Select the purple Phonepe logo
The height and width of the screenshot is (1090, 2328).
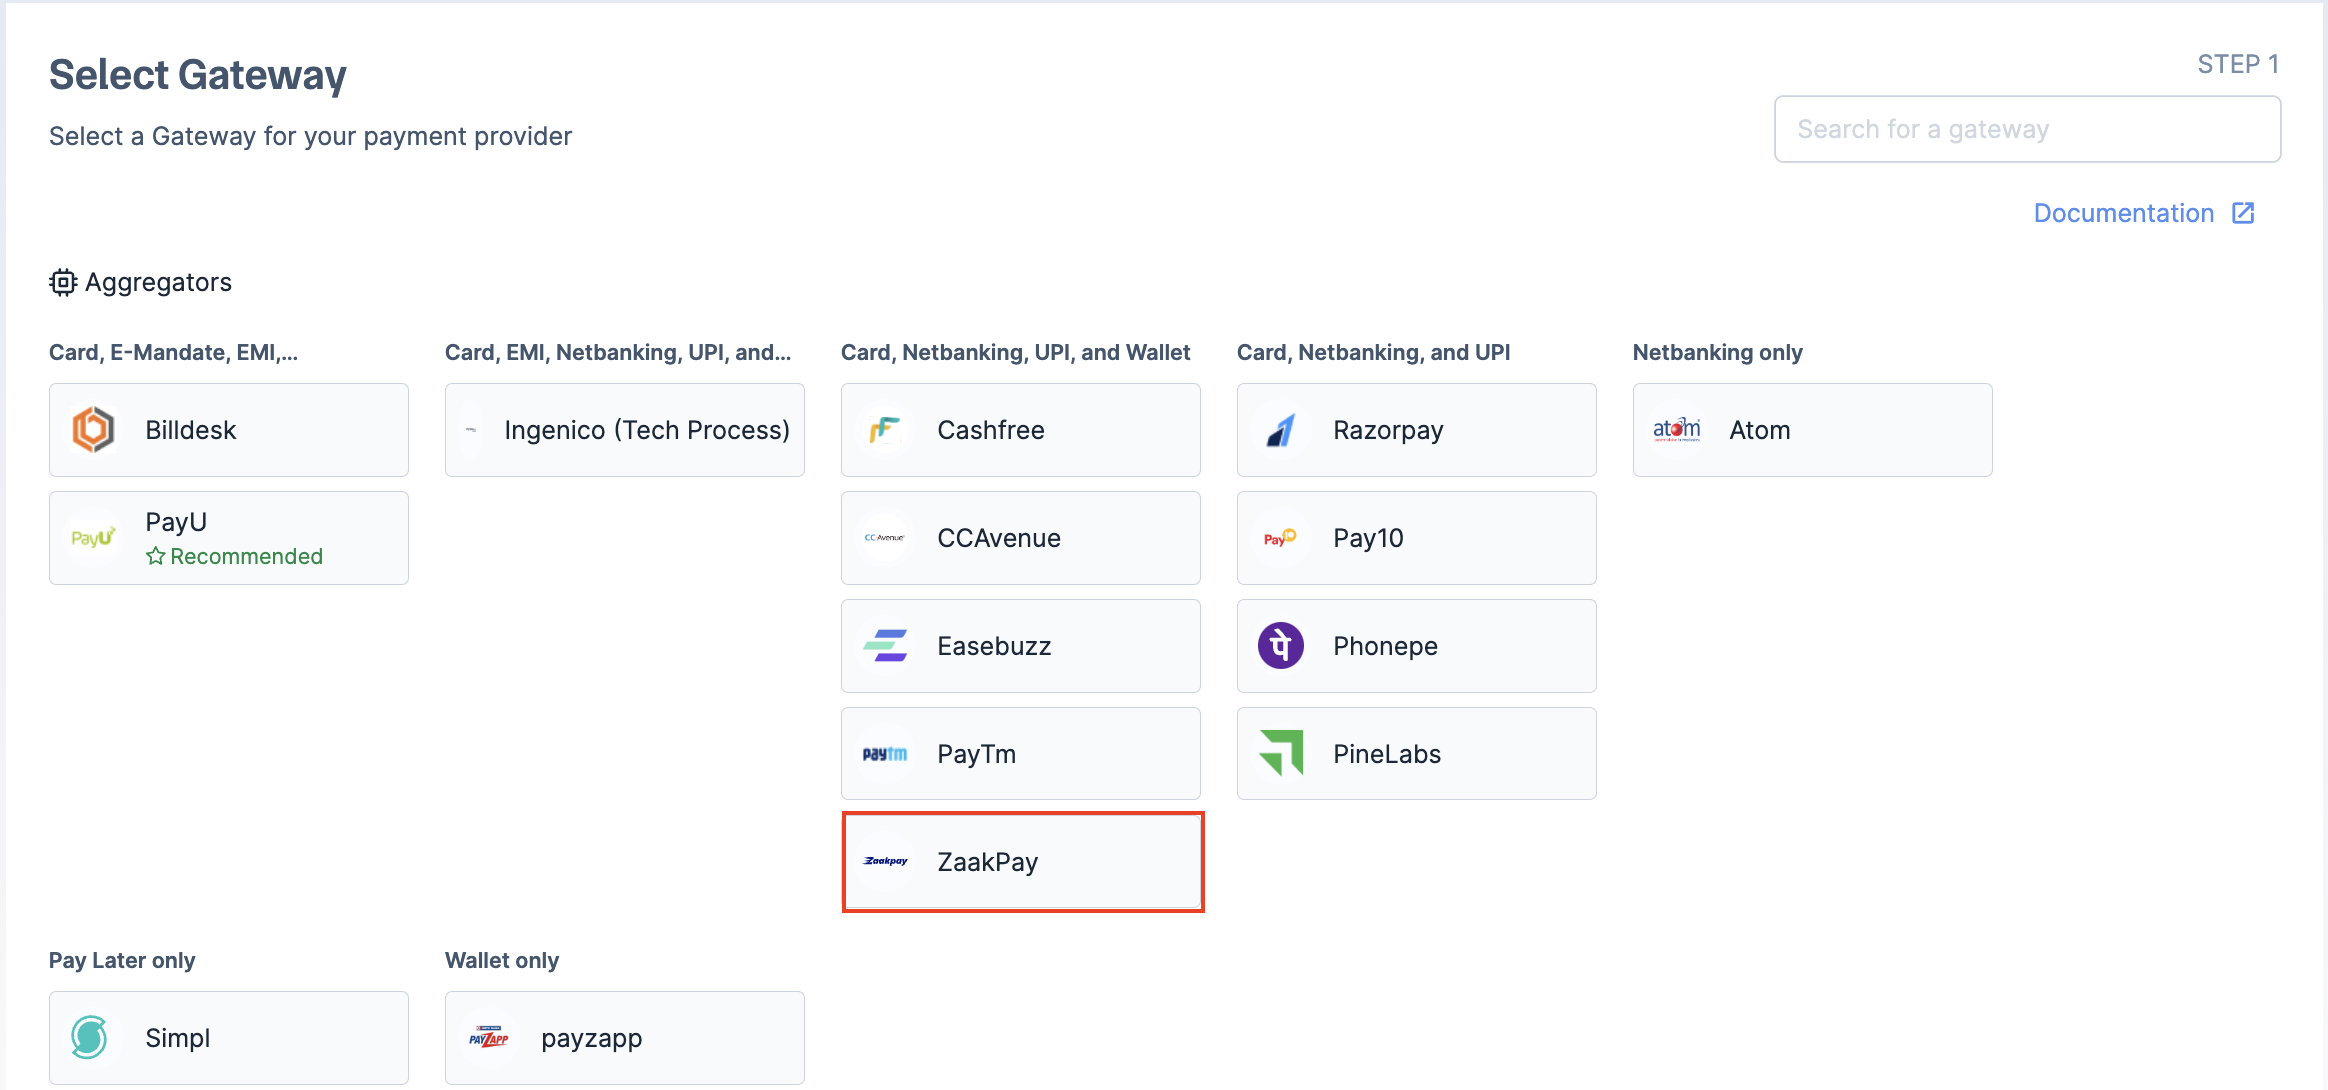click(1281, 646)
